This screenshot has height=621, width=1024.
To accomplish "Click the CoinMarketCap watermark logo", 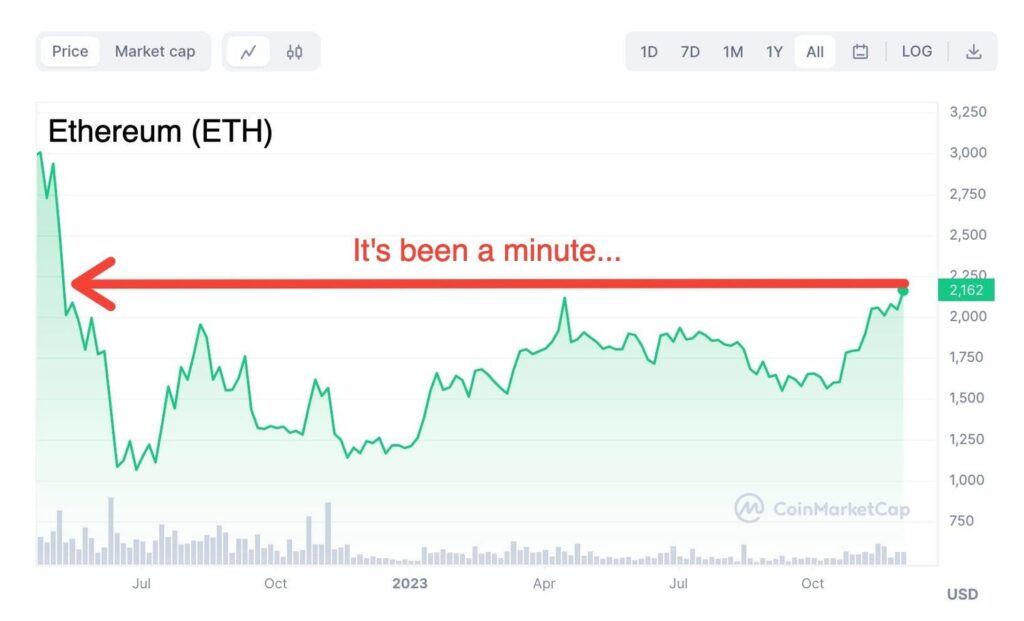I will coord(749,508).
